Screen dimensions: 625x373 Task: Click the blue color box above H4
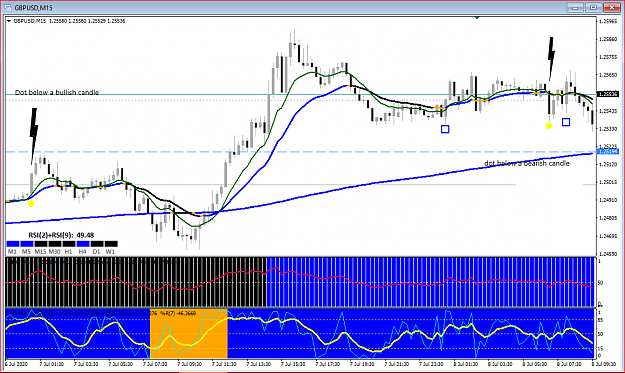pos(83,244)
